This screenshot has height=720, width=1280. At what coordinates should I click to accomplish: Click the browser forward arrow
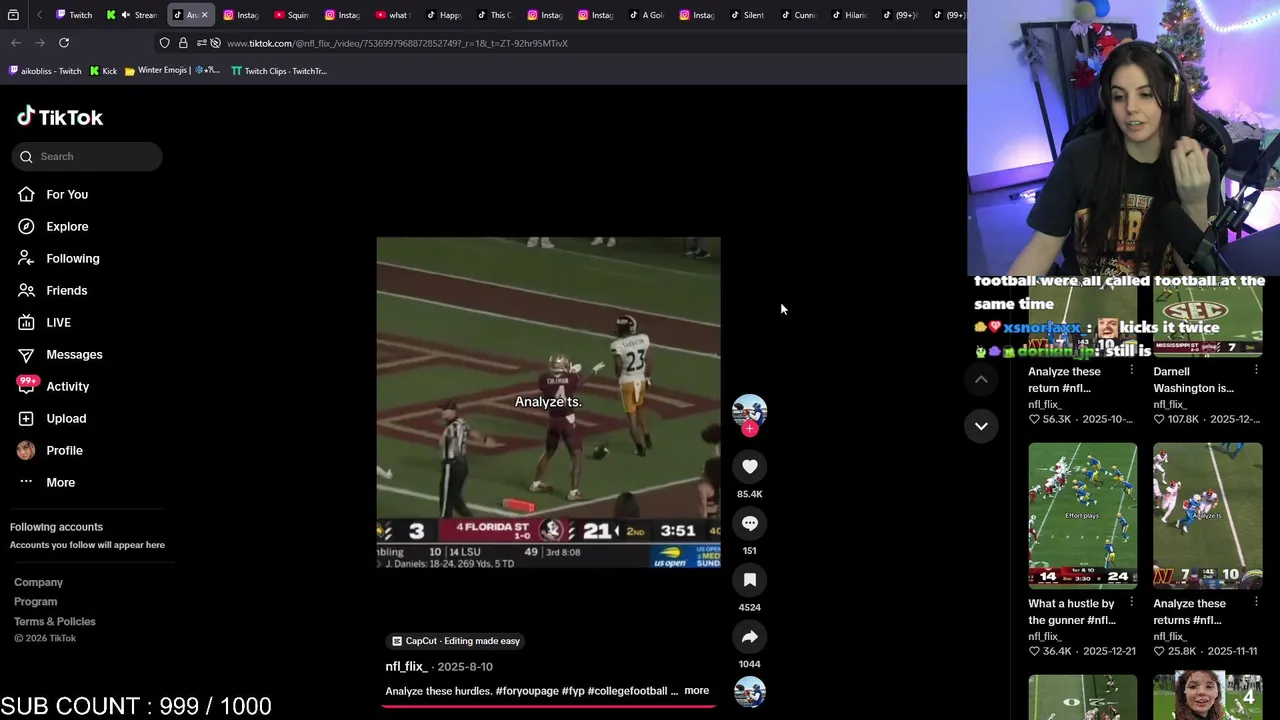(x=40, y=43)
